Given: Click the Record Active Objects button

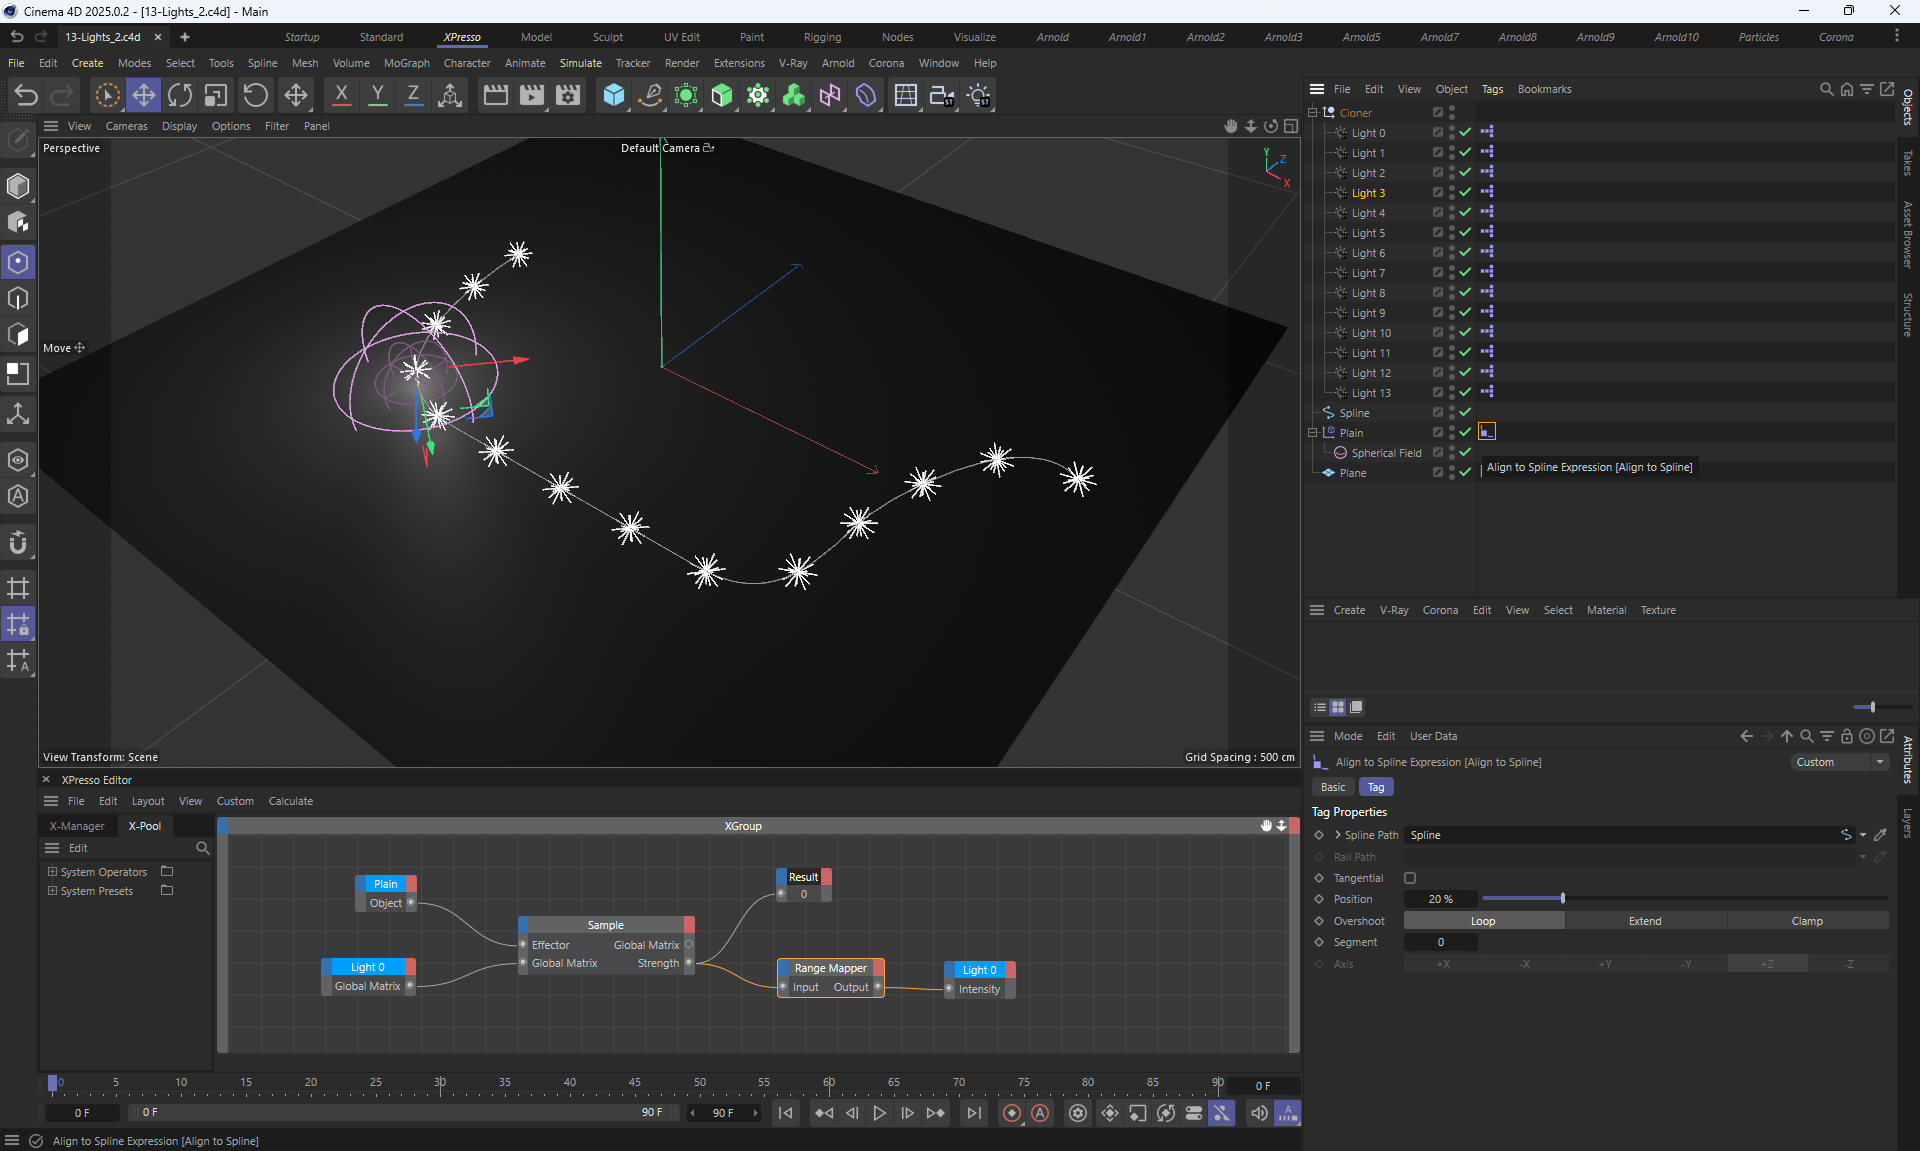Looking at the screenshot, I should point(1012,1113).
